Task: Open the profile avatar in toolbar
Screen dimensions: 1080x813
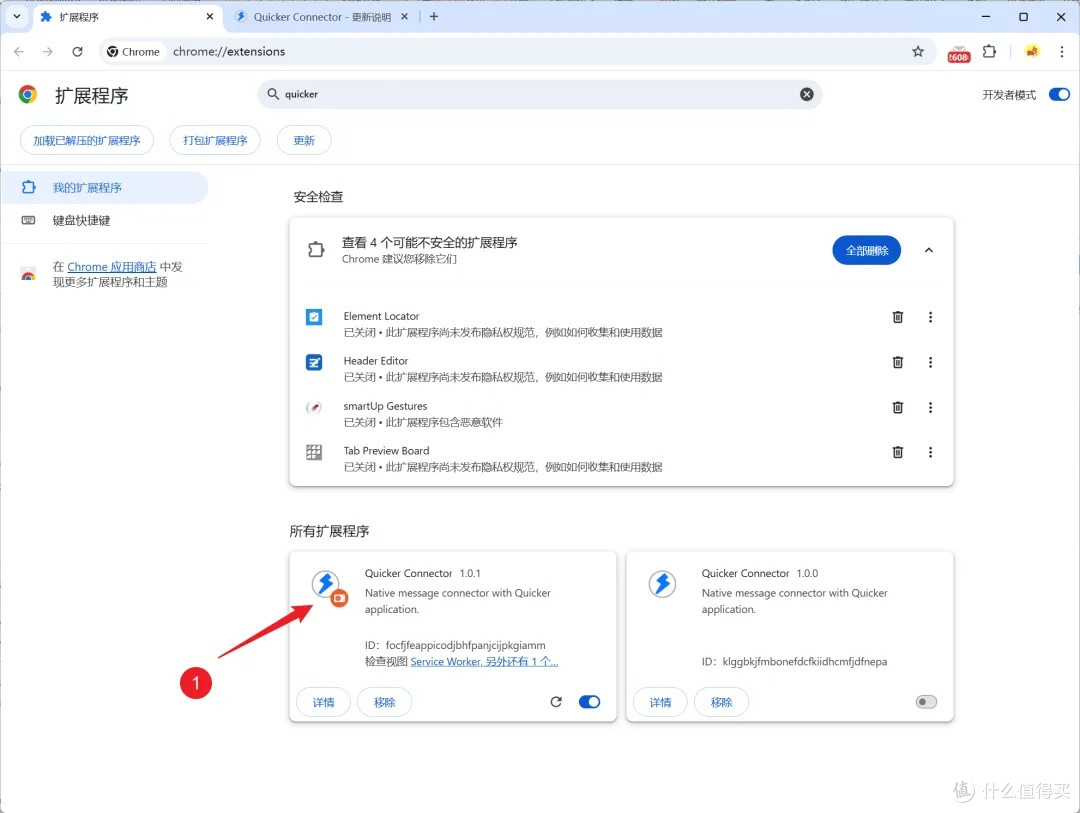Action: (x=1032, y=51)
